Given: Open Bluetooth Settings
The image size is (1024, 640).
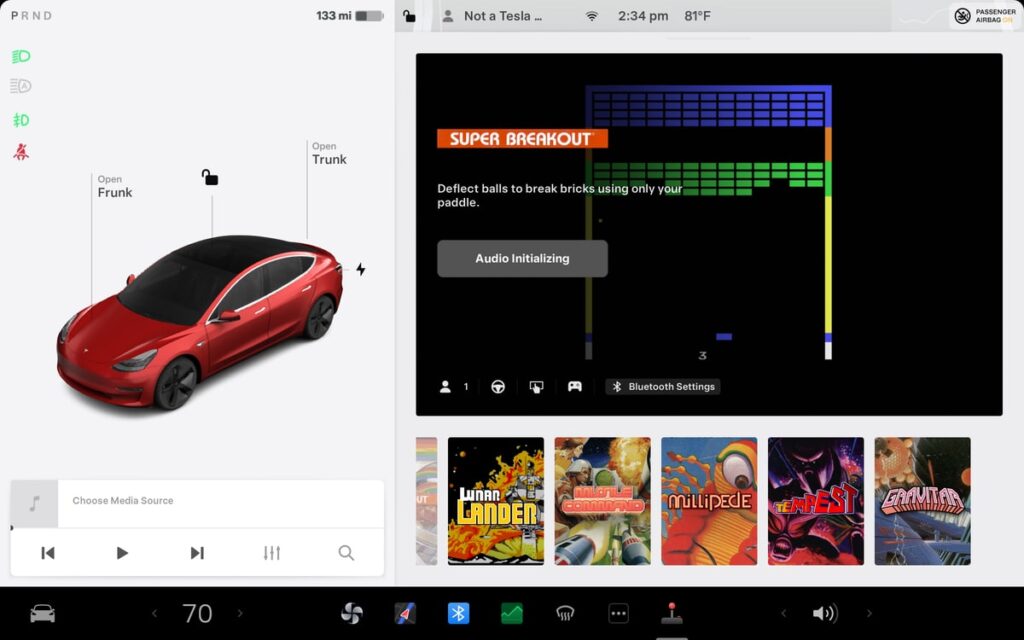Looking at the screenshot, I should click(662, 387).
